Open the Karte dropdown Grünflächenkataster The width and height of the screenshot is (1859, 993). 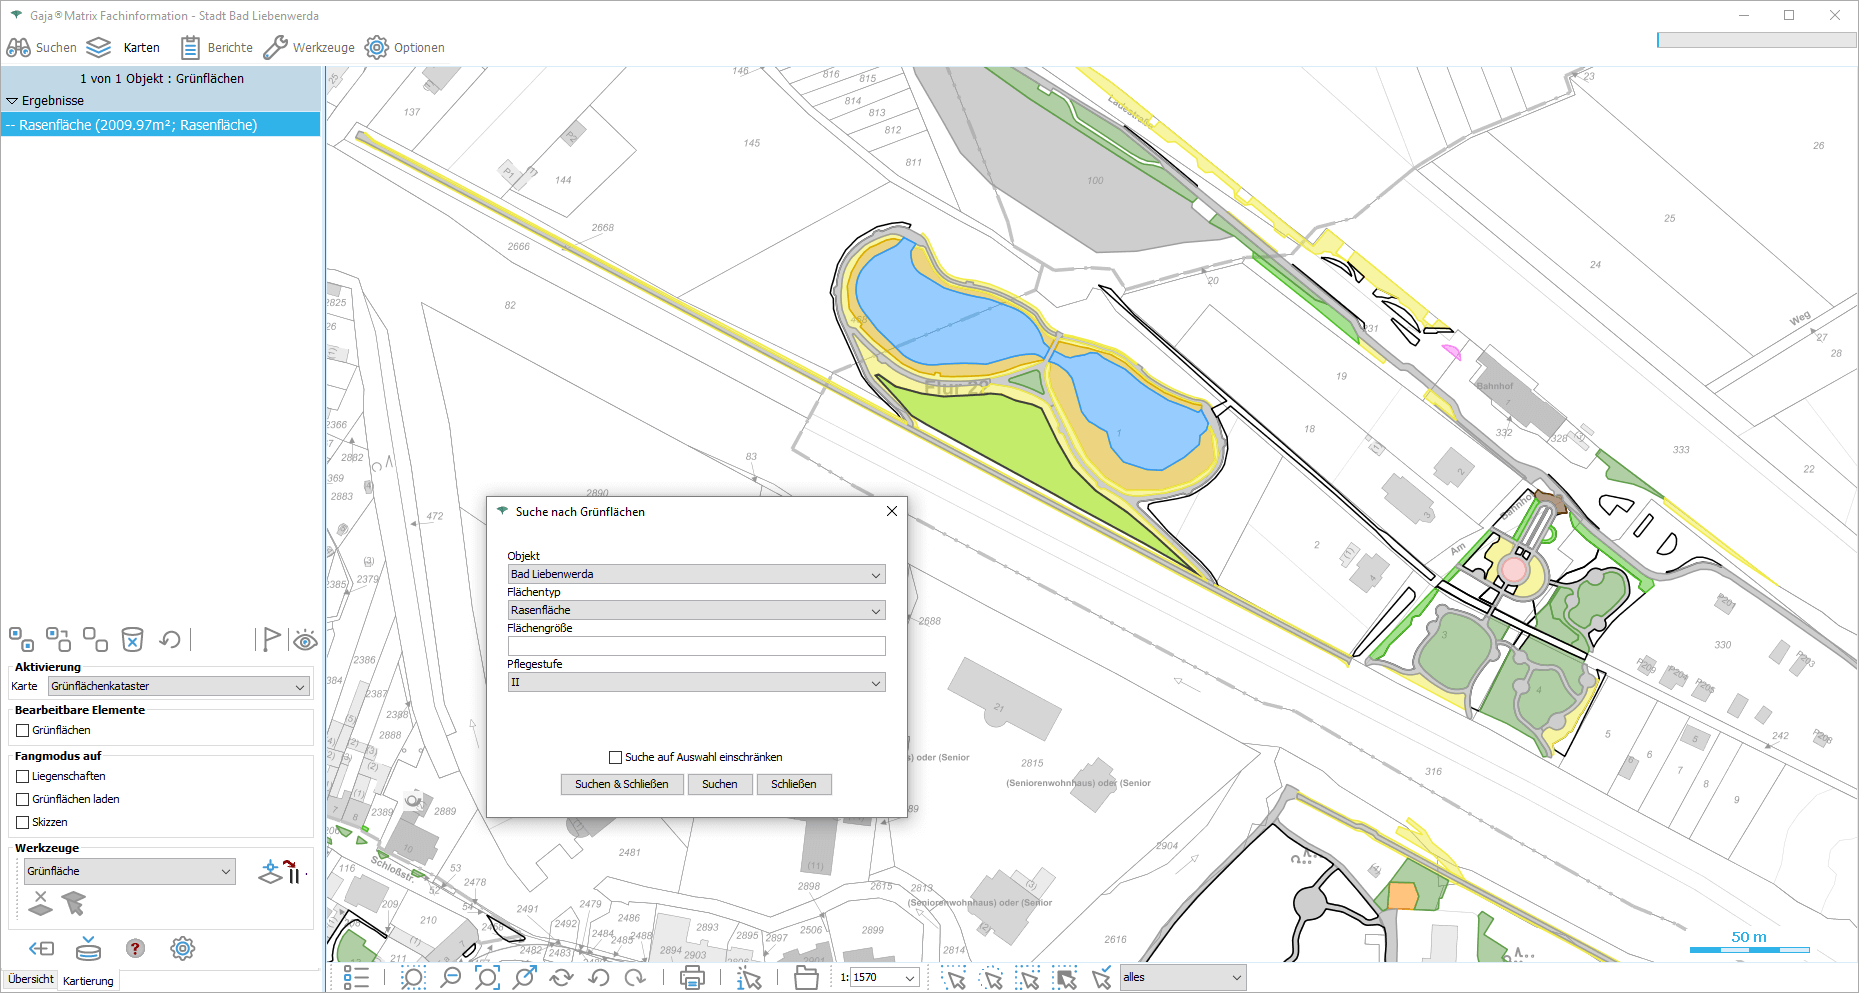(x=179, y=686)
